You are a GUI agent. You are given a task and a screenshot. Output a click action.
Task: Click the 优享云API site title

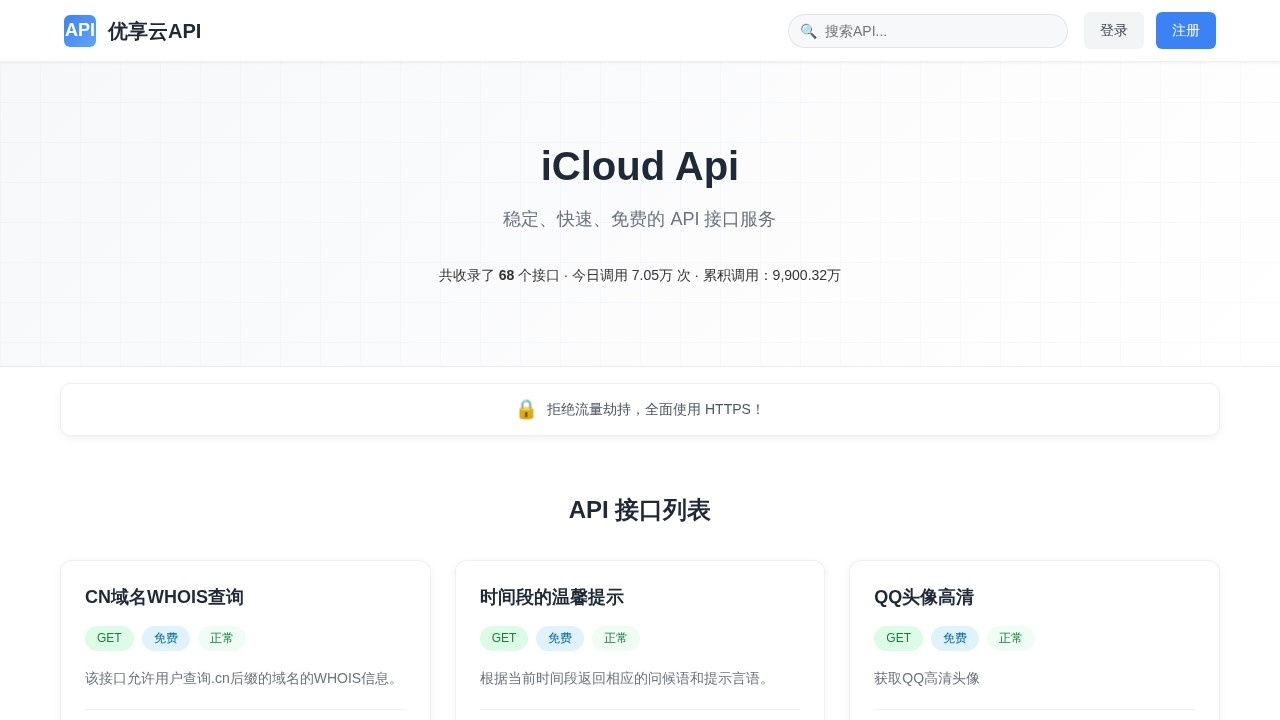(154, 31)
